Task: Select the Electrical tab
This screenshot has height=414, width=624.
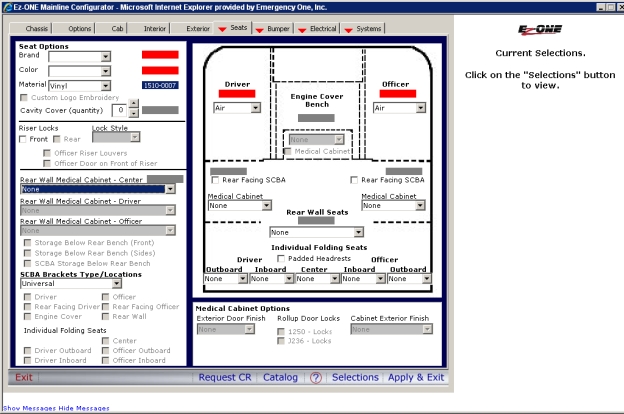Action: [318, 29]
